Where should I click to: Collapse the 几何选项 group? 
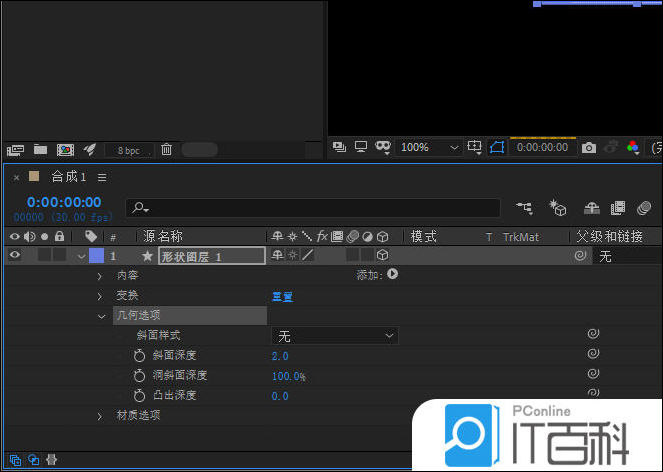100,315
